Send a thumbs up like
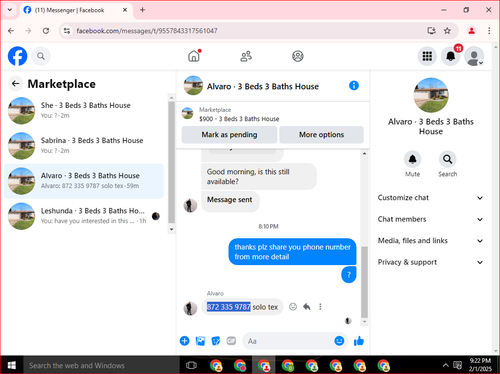 point(359,341)
